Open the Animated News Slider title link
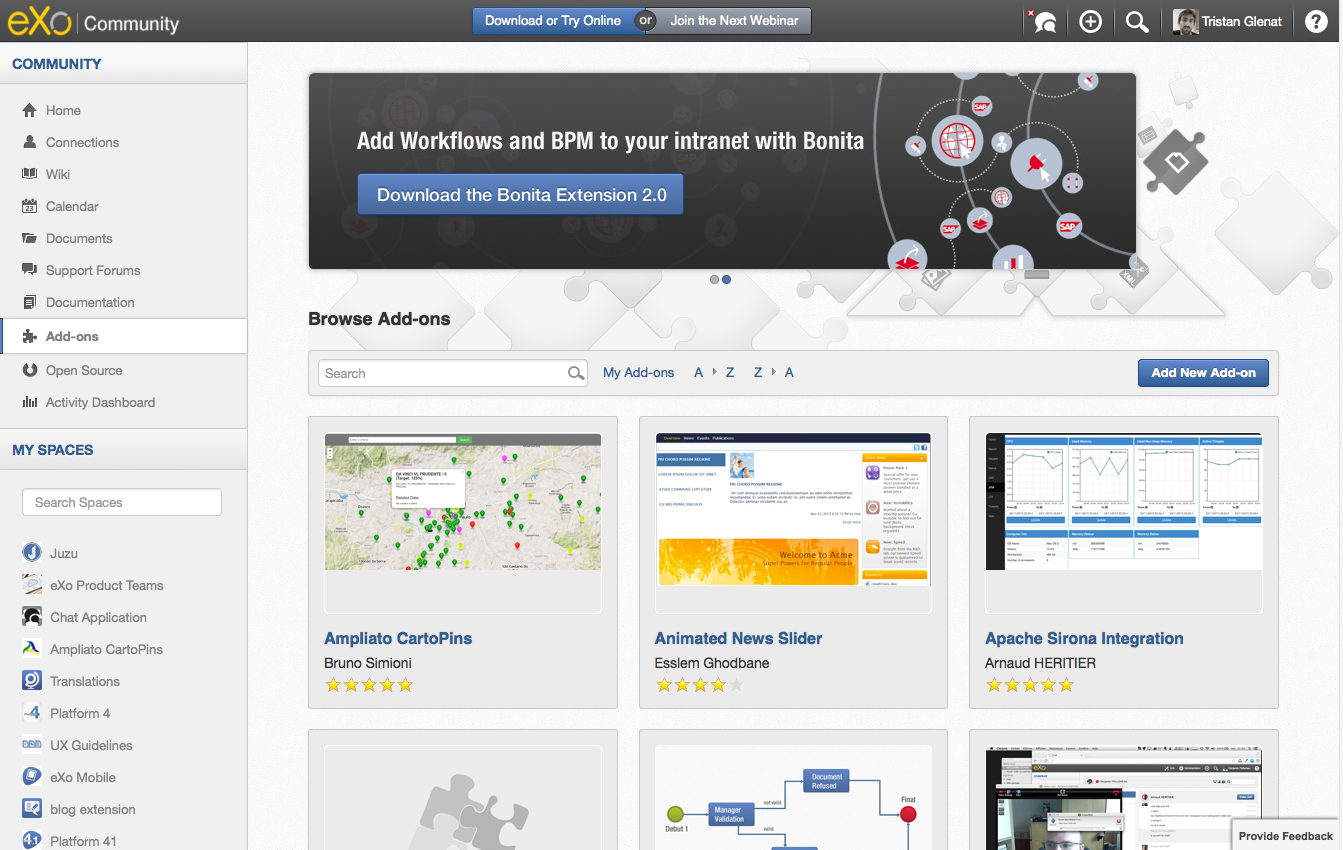The height and width of the screenshot is (850, 1343). click(x=738, y=638)
